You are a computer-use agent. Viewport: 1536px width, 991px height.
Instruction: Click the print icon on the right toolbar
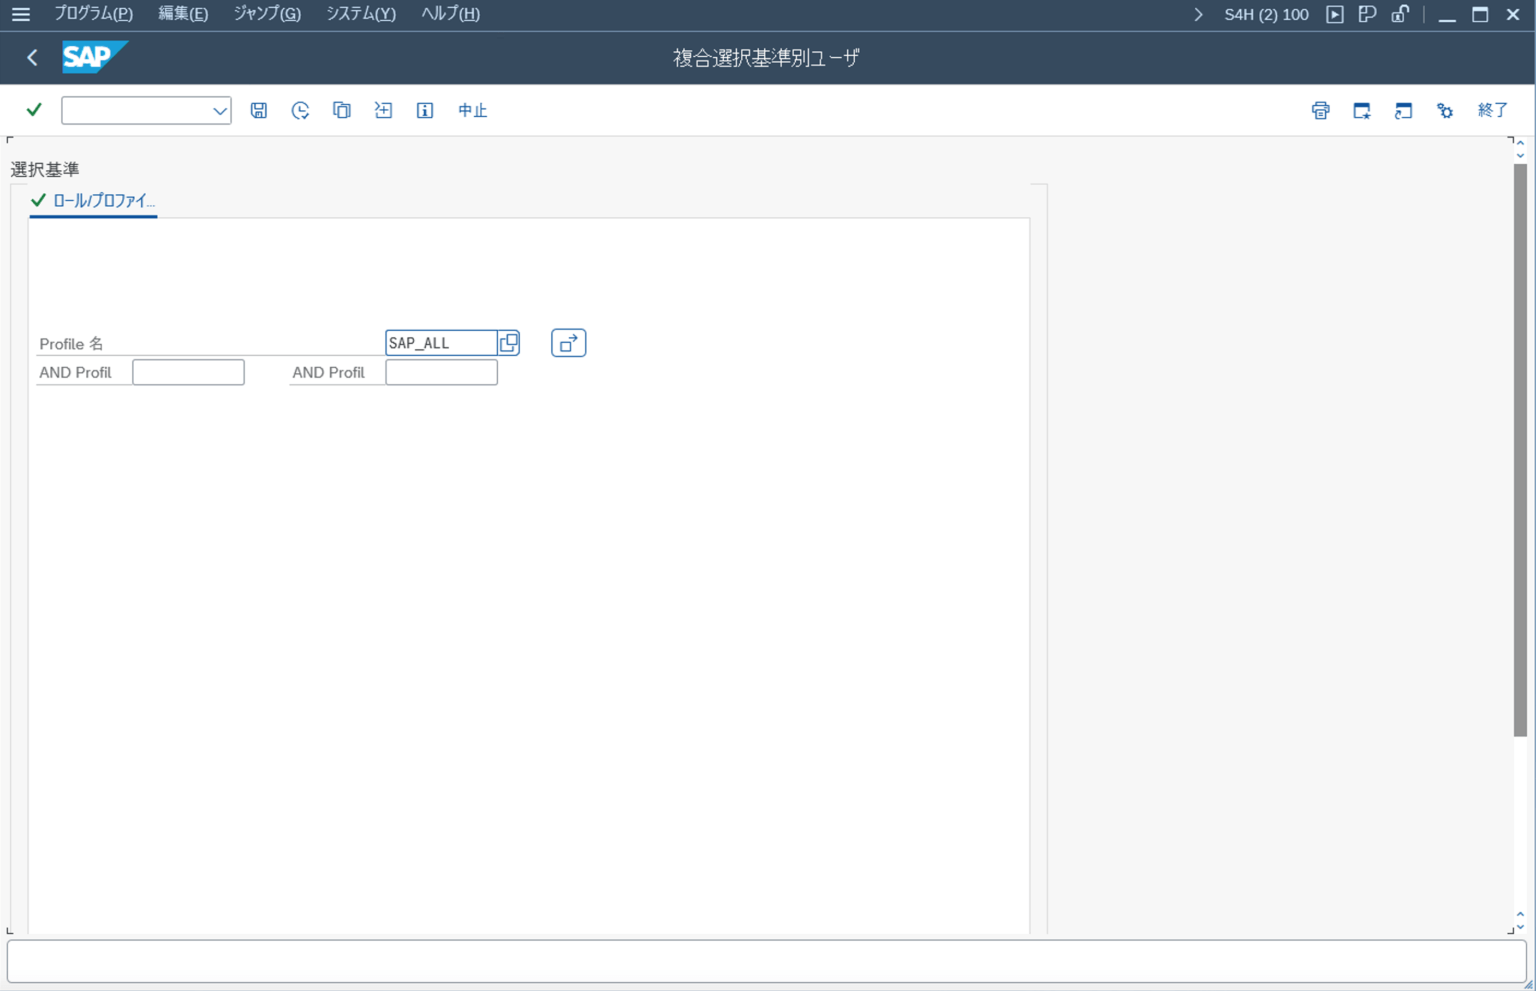point(1320,110)
